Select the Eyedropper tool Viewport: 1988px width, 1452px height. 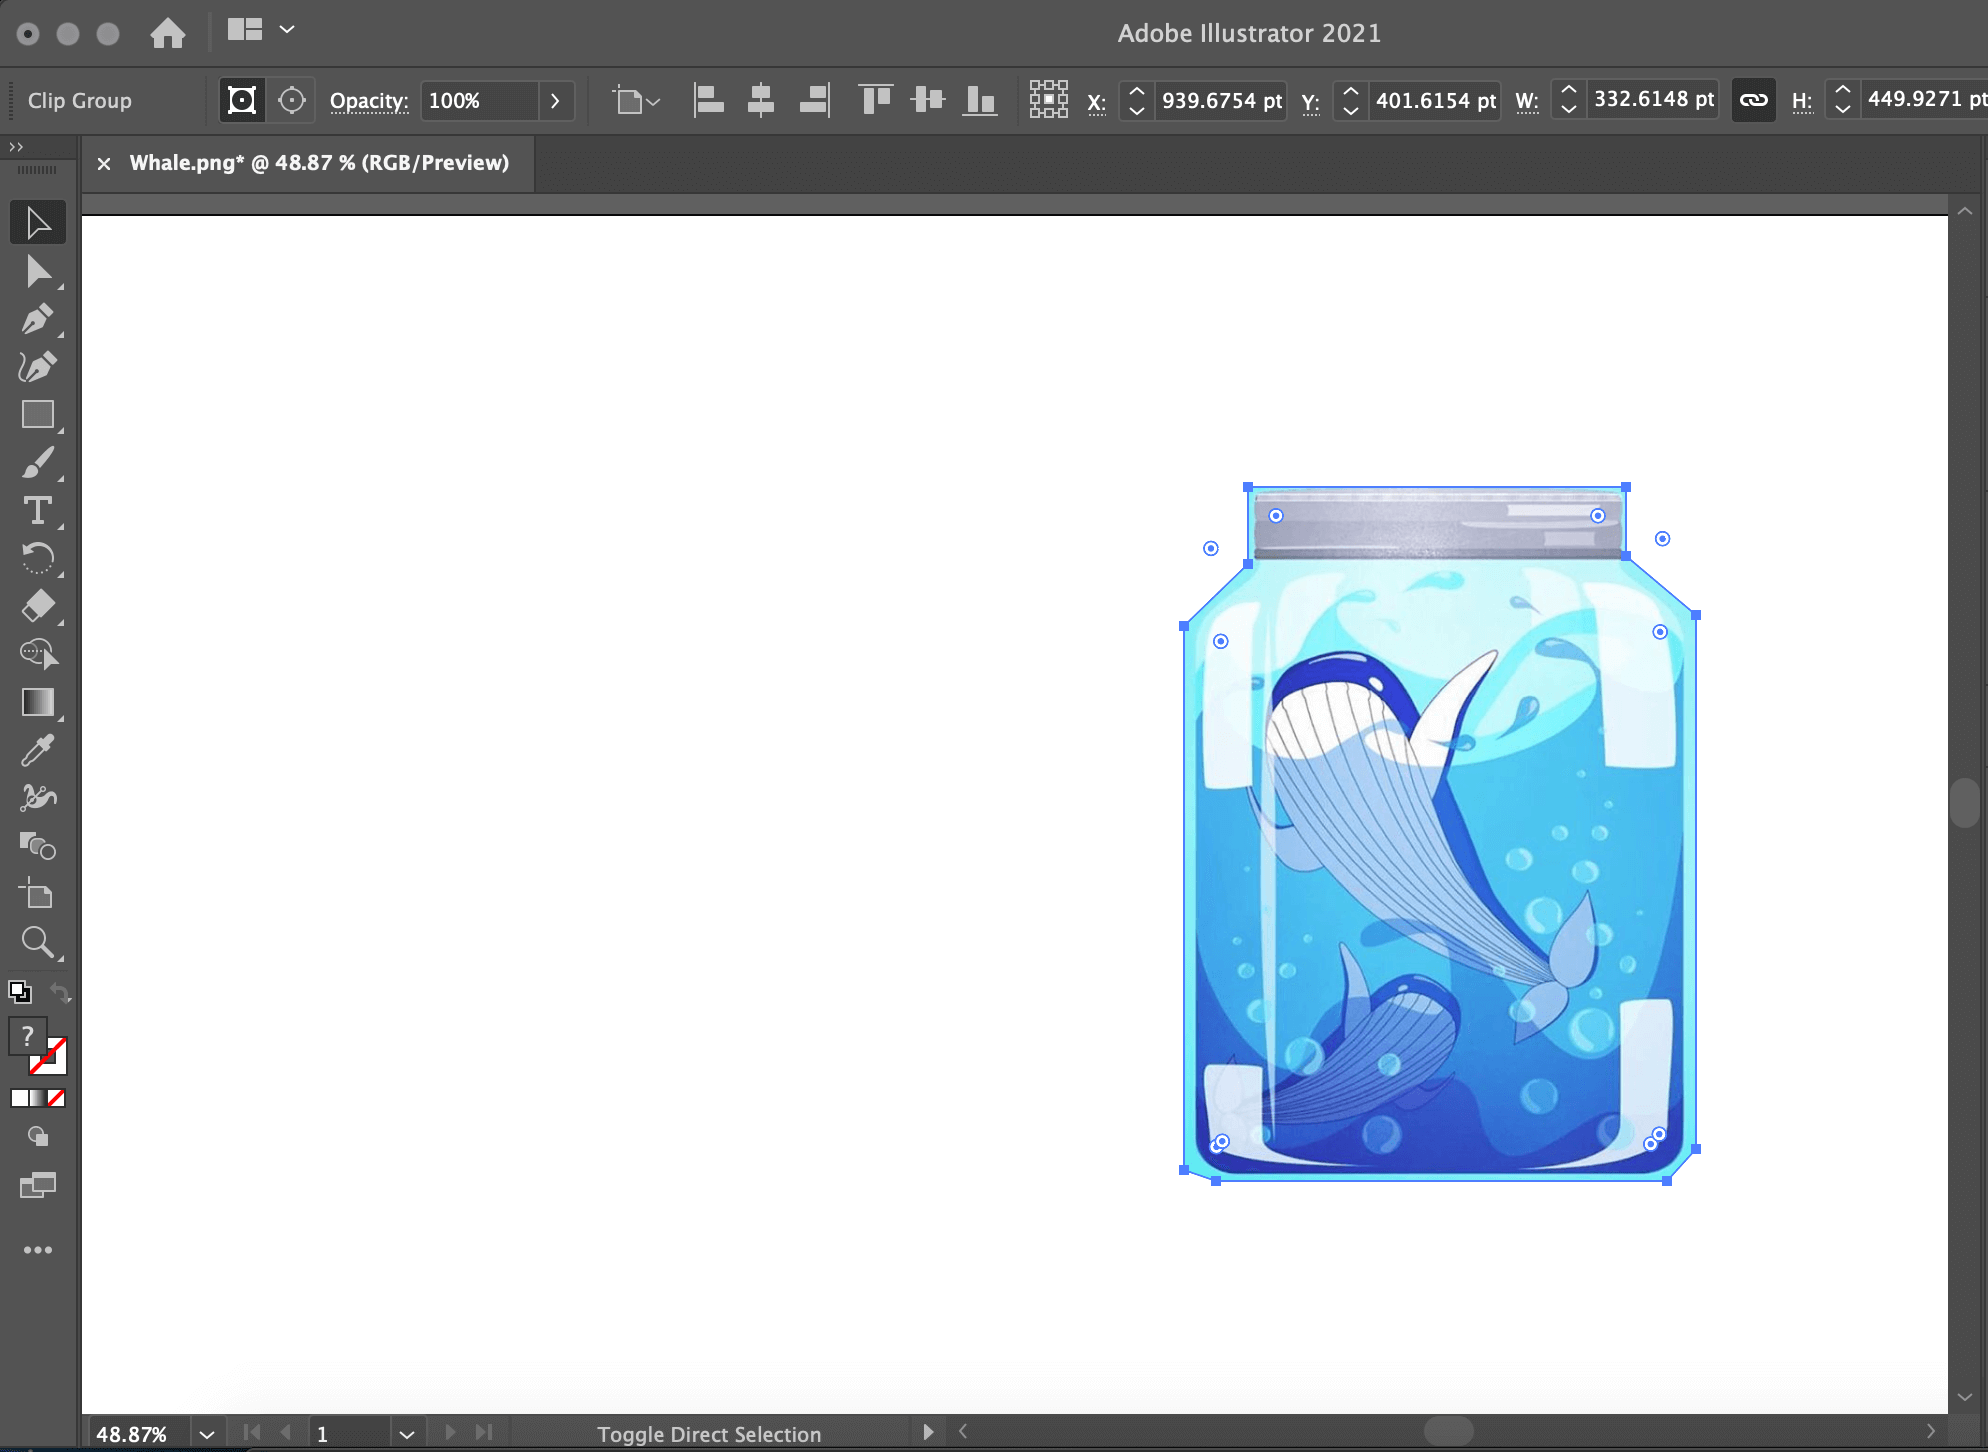(38, 750)
